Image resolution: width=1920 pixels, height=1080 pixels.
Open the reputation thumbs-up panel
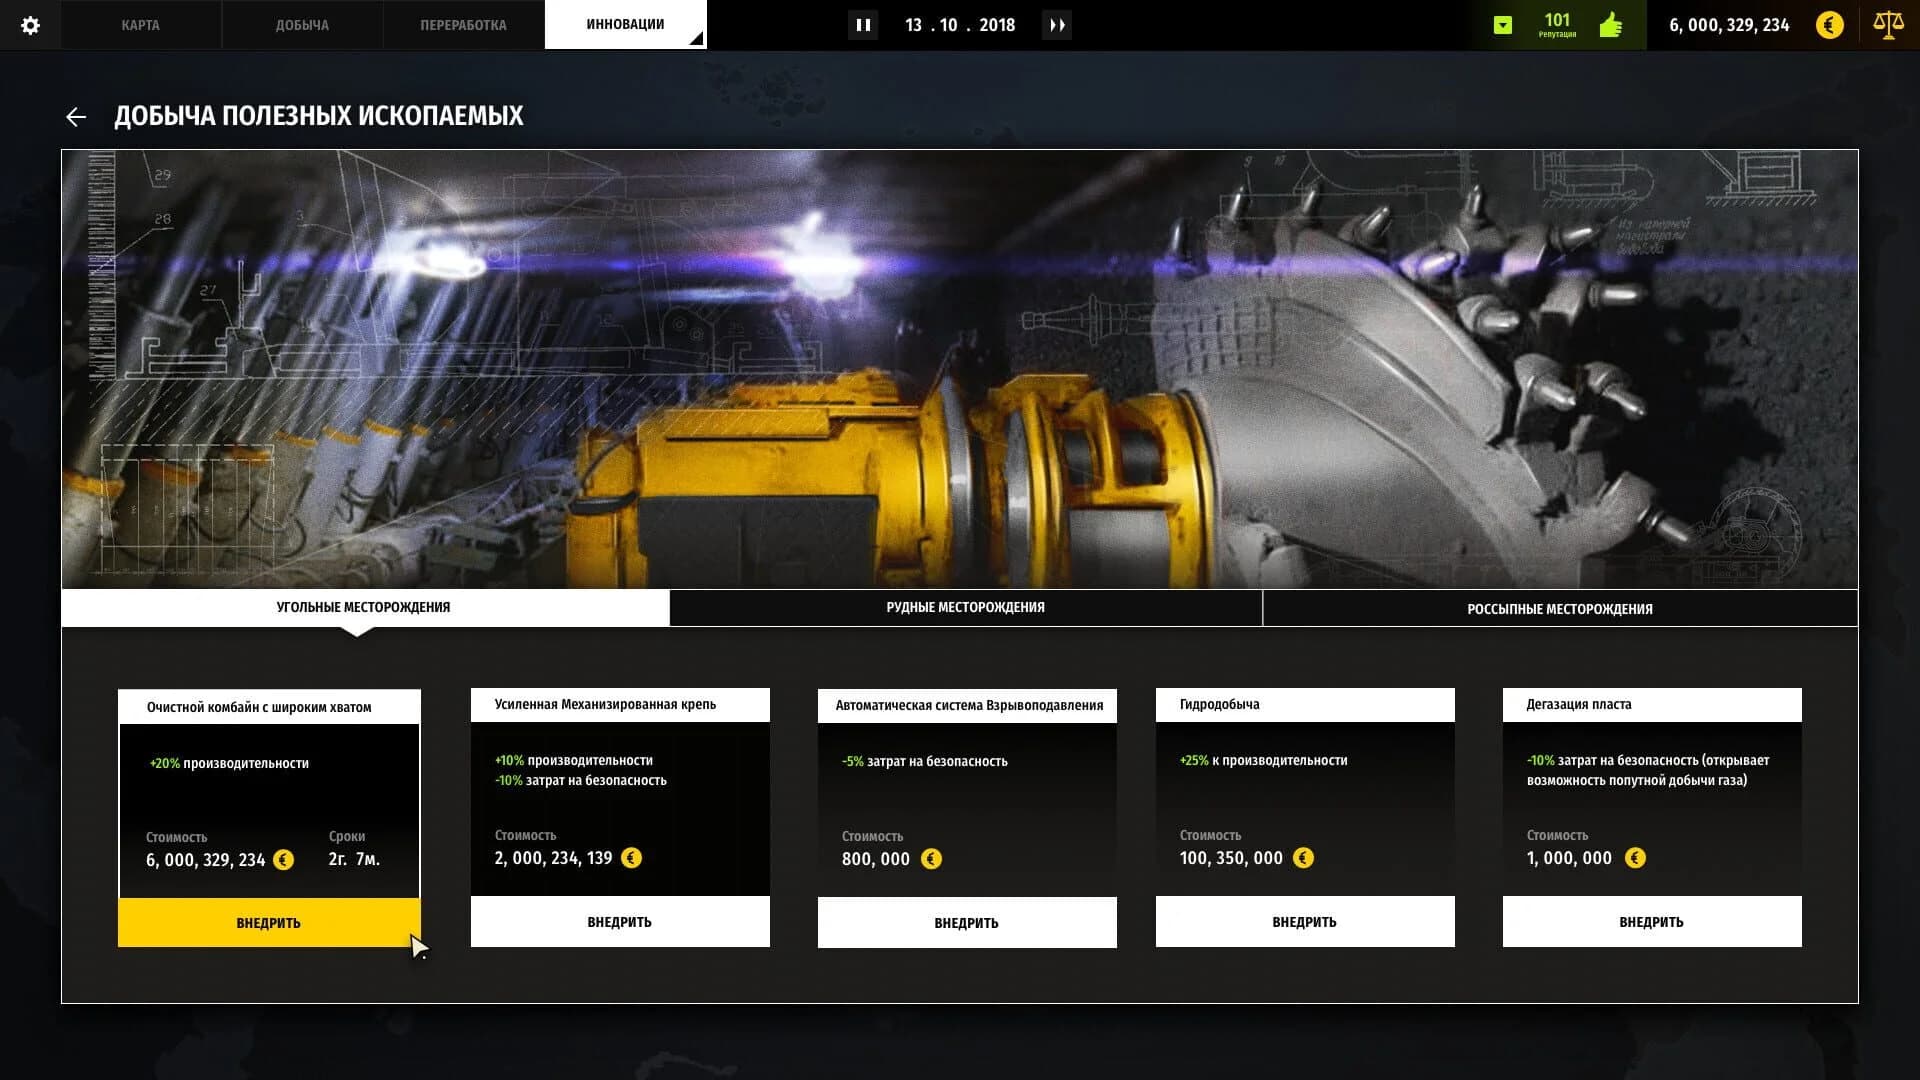coord(1609,24)
